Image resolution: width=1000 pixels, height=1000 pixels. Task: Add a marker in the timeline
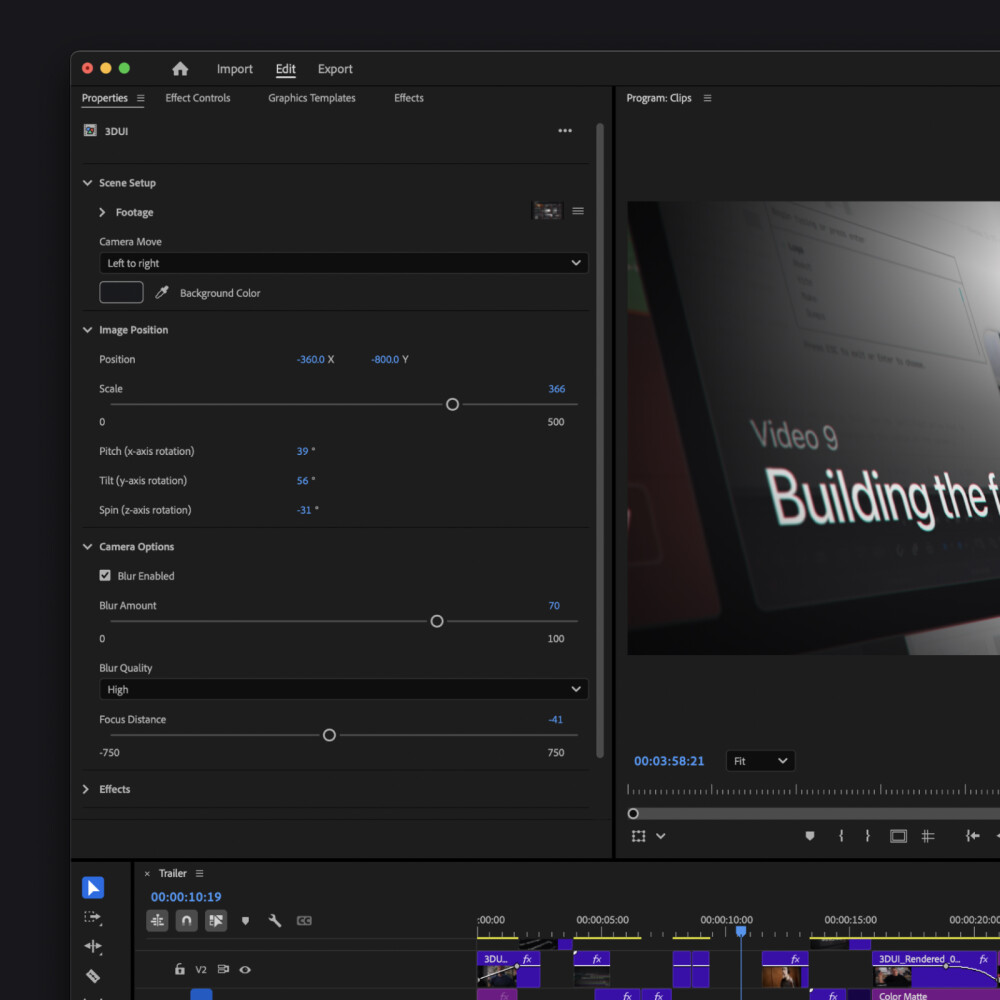pyautogui.click(x=245, y=921)
